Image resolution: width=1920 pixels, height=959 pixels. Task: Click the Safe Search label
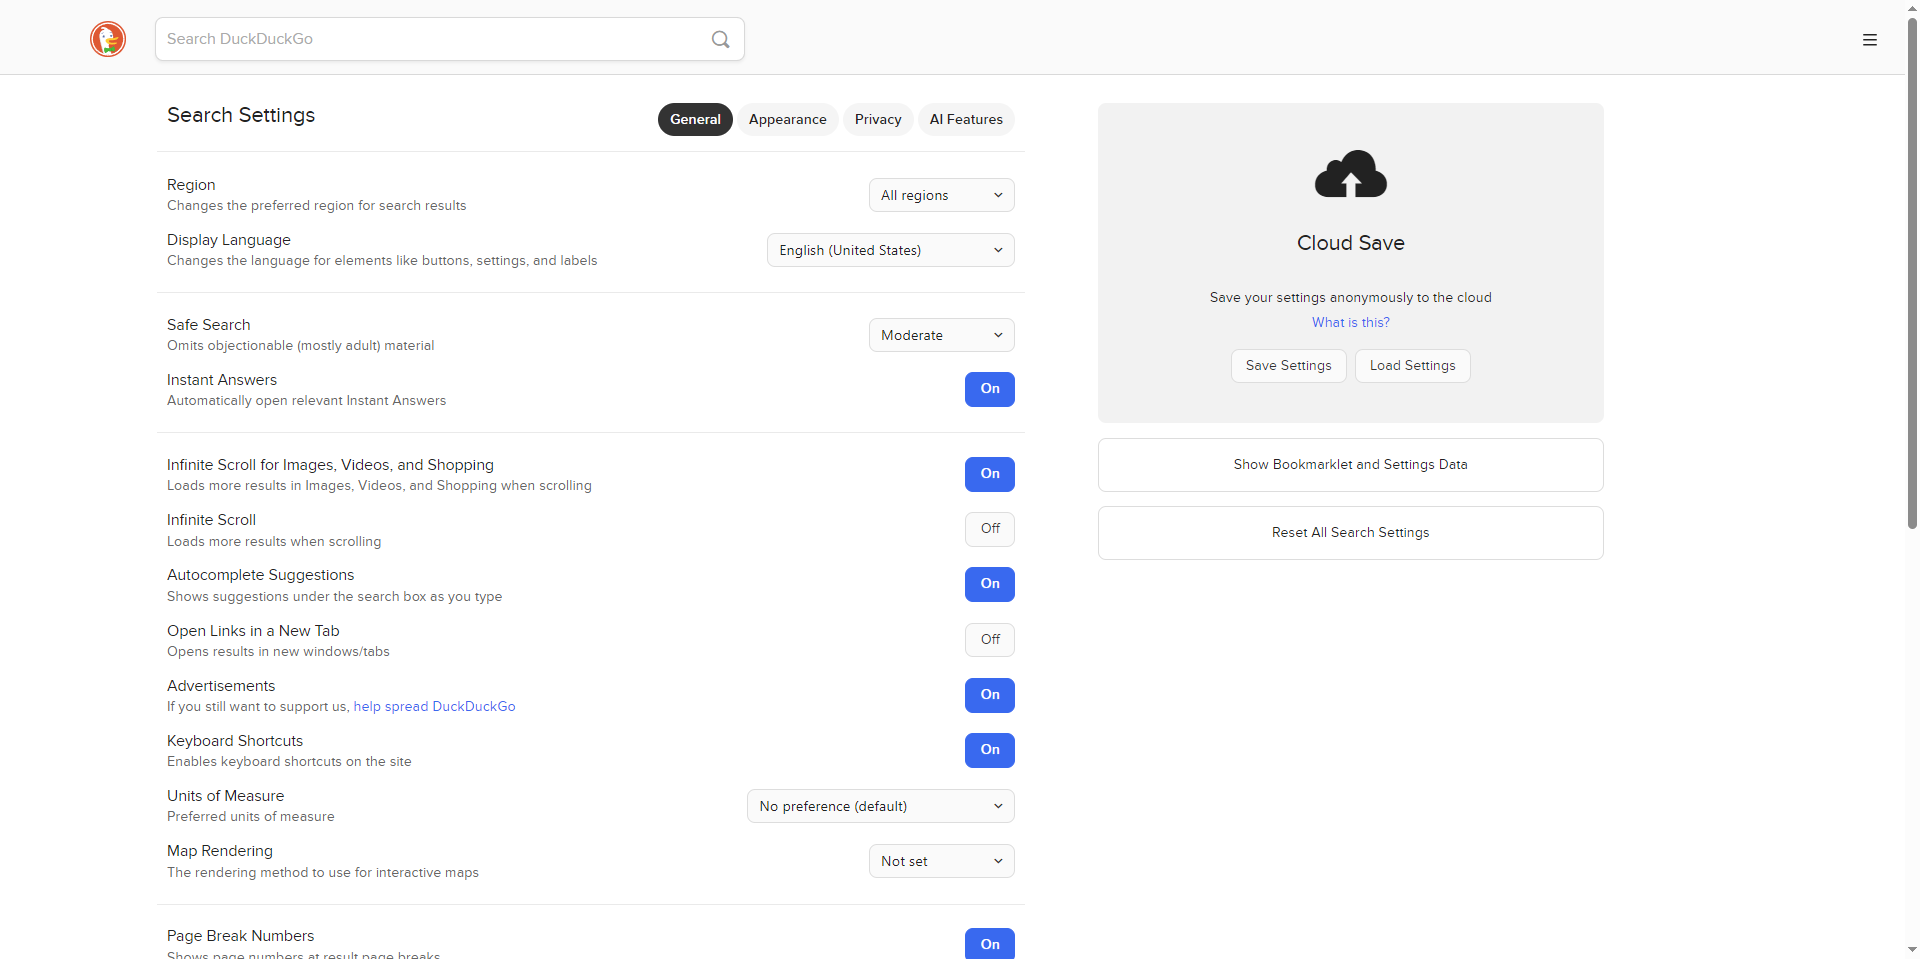208,325
